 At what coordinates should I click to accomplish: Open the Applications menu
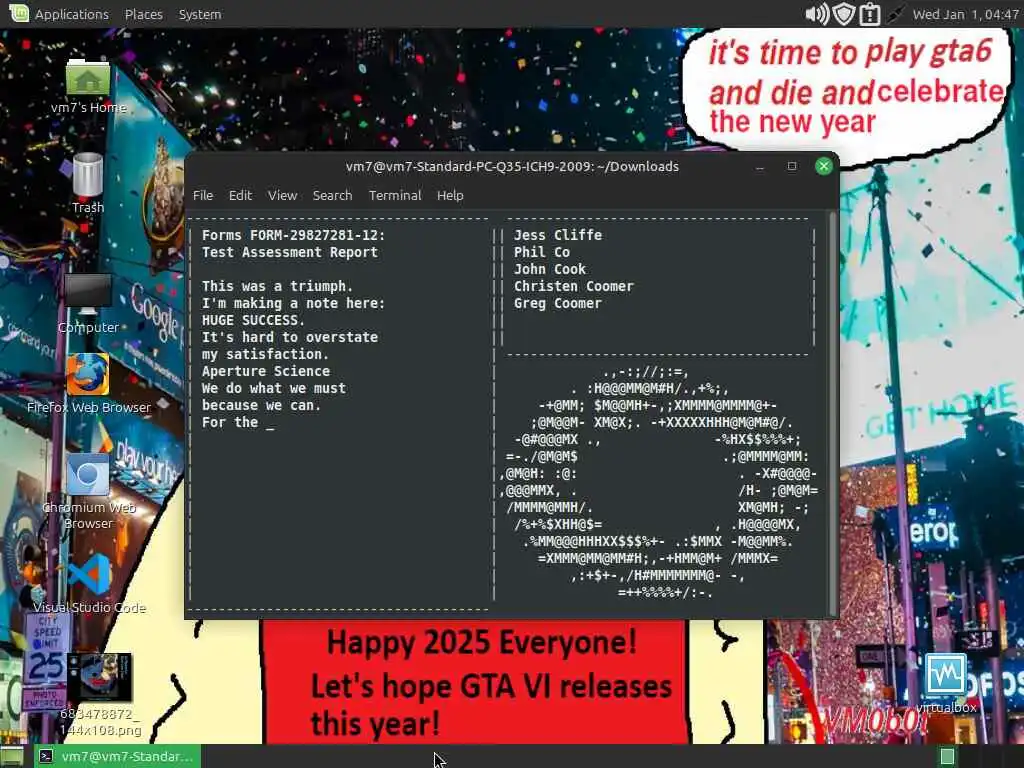72,14
